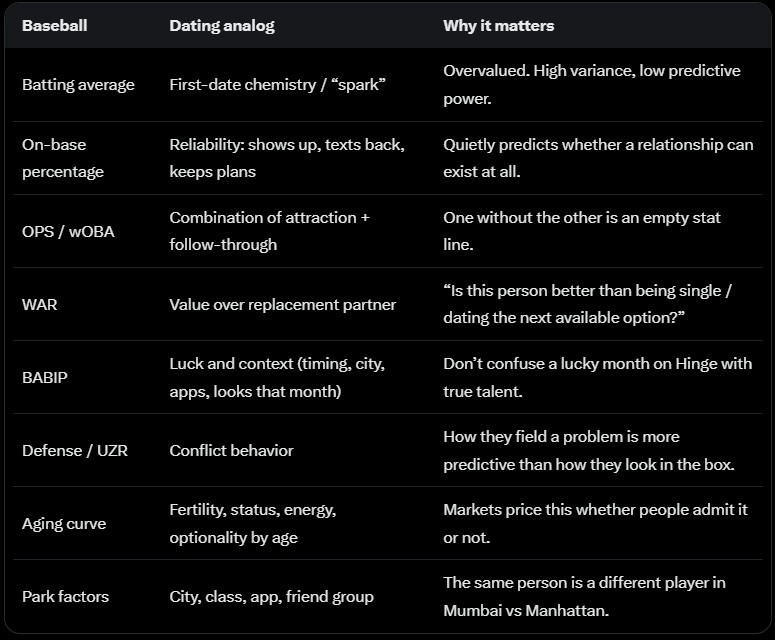
Task: Click the Defense / UZR cell
Action: [x=75, y=451]
